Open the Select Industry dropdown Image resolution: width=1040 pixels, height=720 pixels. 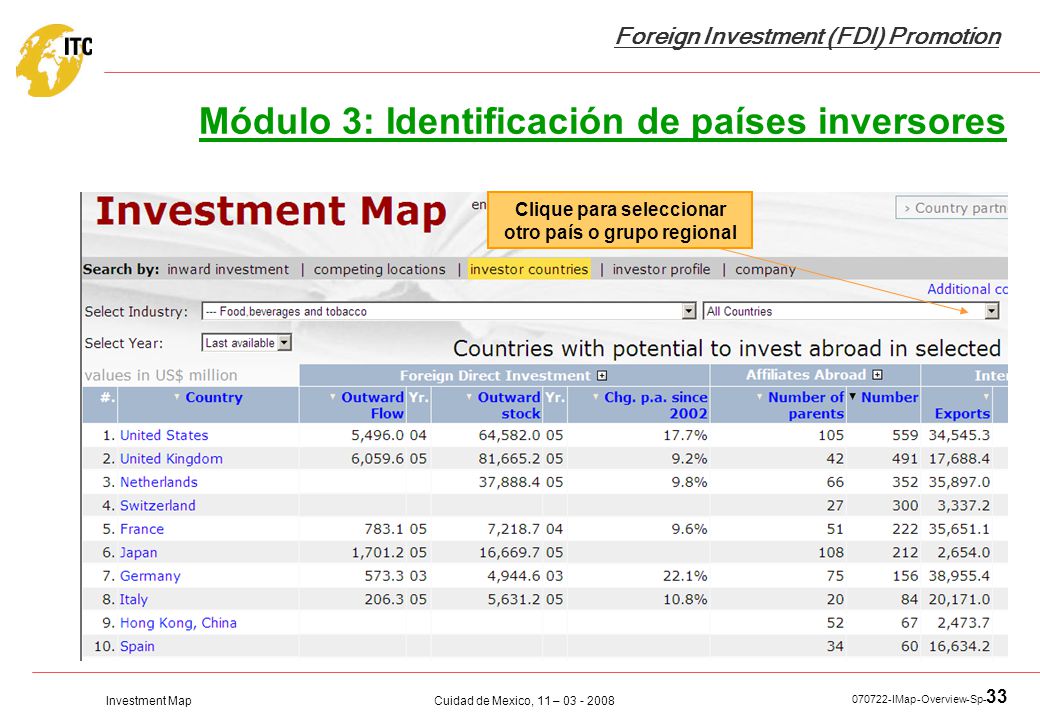pos(448,311)
